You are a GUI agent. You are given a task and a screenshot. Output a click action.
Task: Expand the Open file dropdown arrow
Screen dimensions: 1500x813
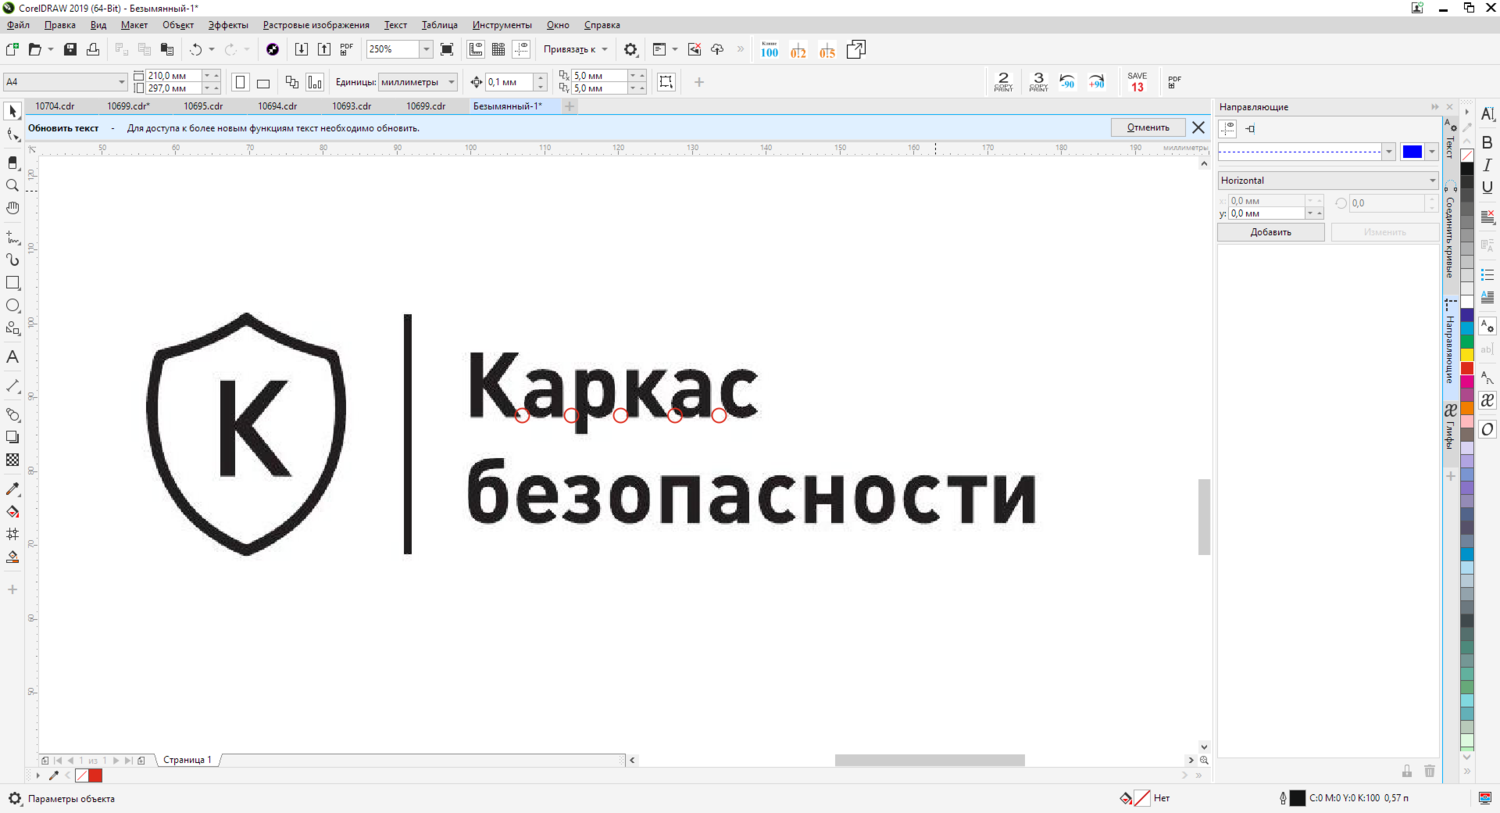tap(51, 49)
